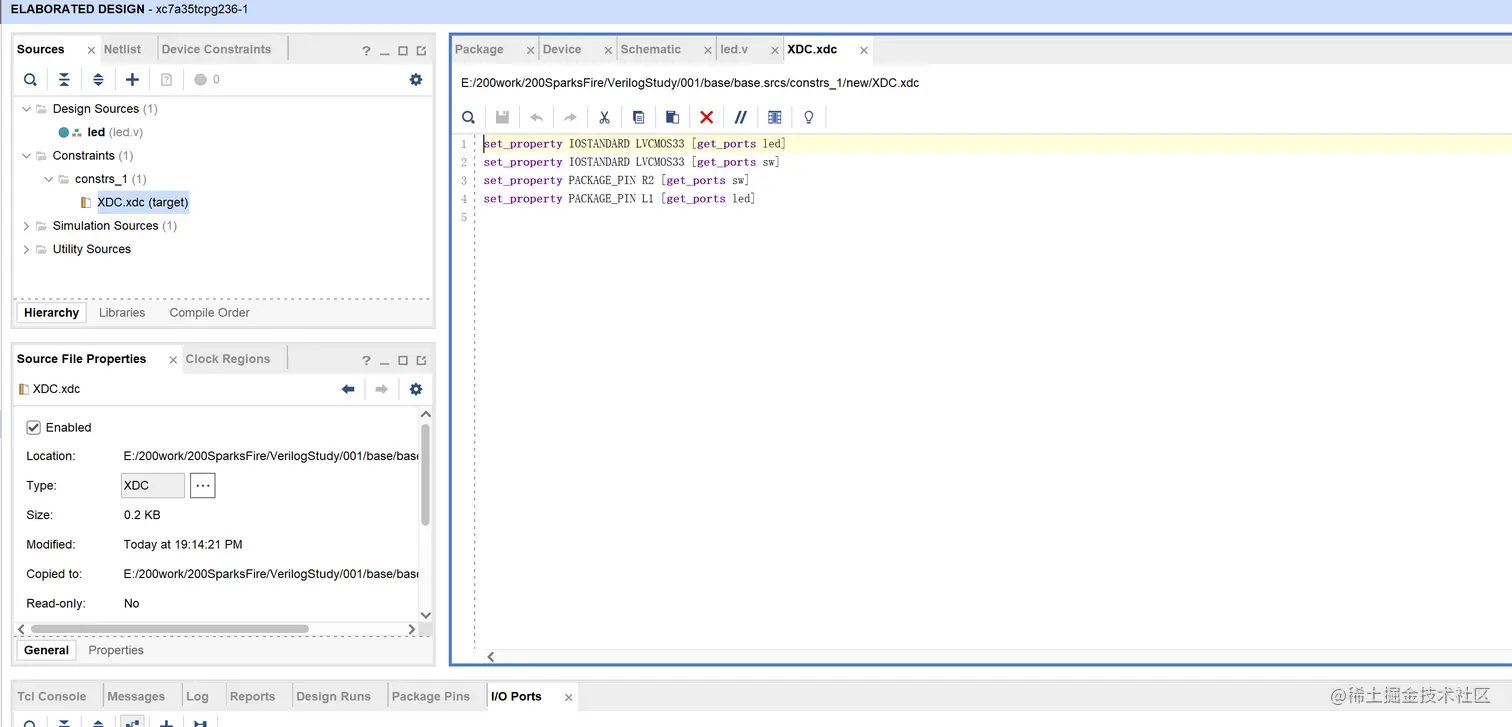Open the Libraries view tab
This screenshot has width=1512, height=727.
pyautogui.click(x=122, y=313)
